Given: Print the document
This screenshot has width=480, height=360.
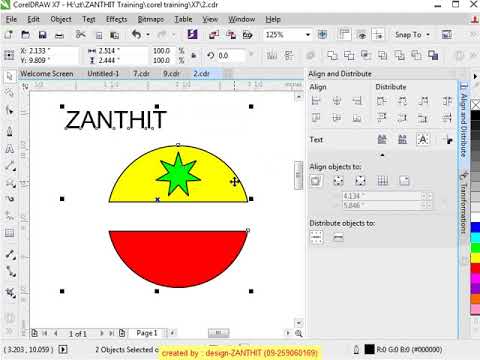Looking at the screenshot, I should click(x=59, y=35).
